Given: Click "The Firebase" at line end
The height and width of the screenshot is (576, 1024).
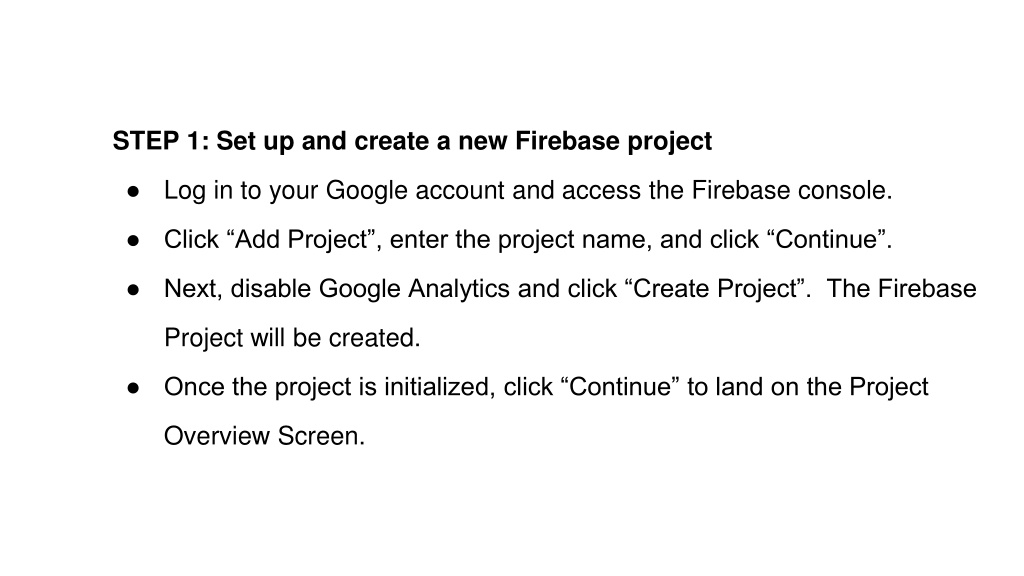Looking at the screenshot, I should (x=901, y=289).
